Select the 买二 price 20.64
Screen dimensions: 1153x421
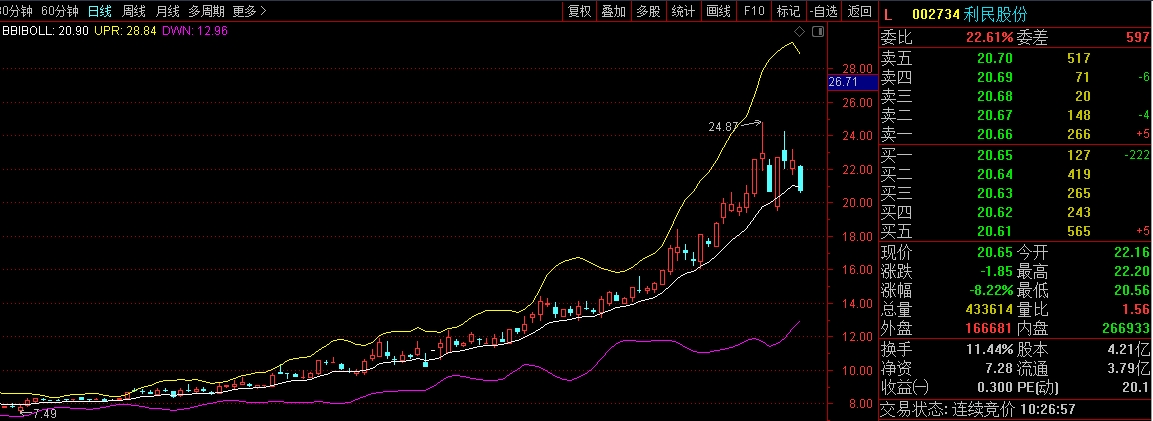[x=994, y=174]
